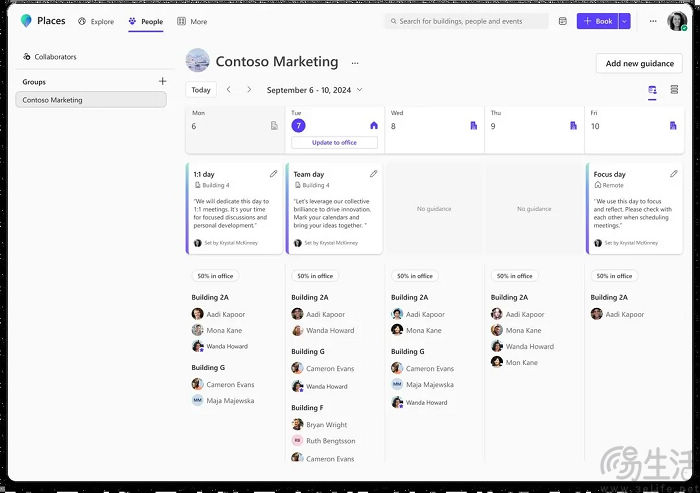
Task: Click the Places logo icon
Action: [26, 21]
